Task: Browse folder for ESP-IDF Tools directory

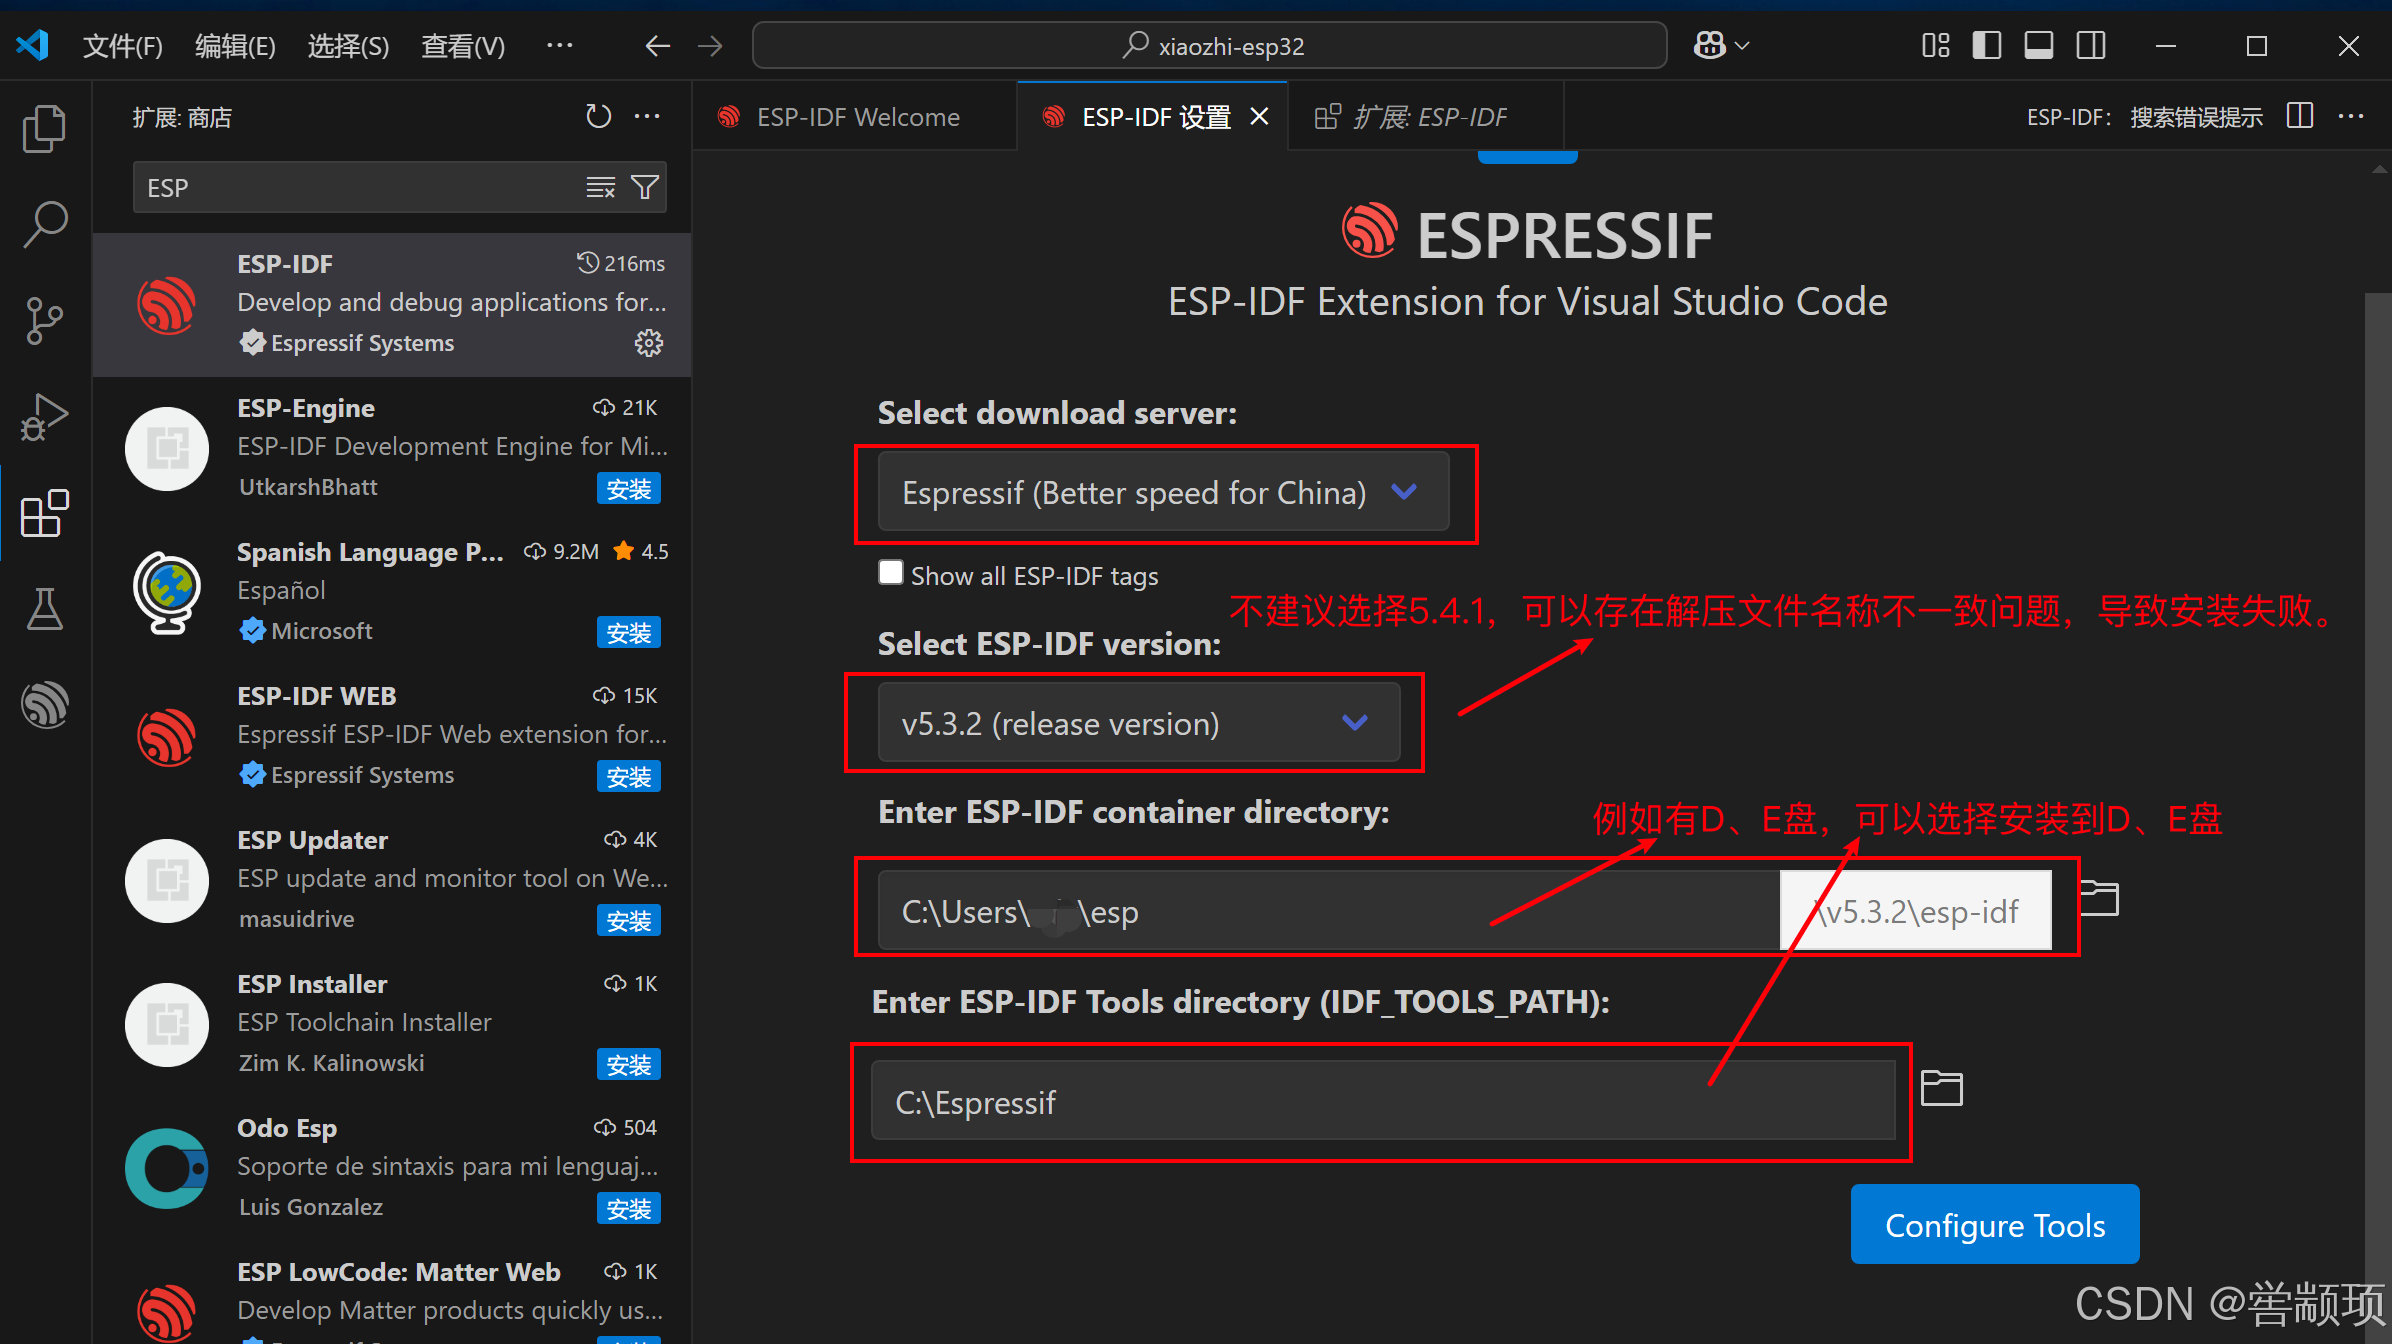Action: [1941, 1088]
